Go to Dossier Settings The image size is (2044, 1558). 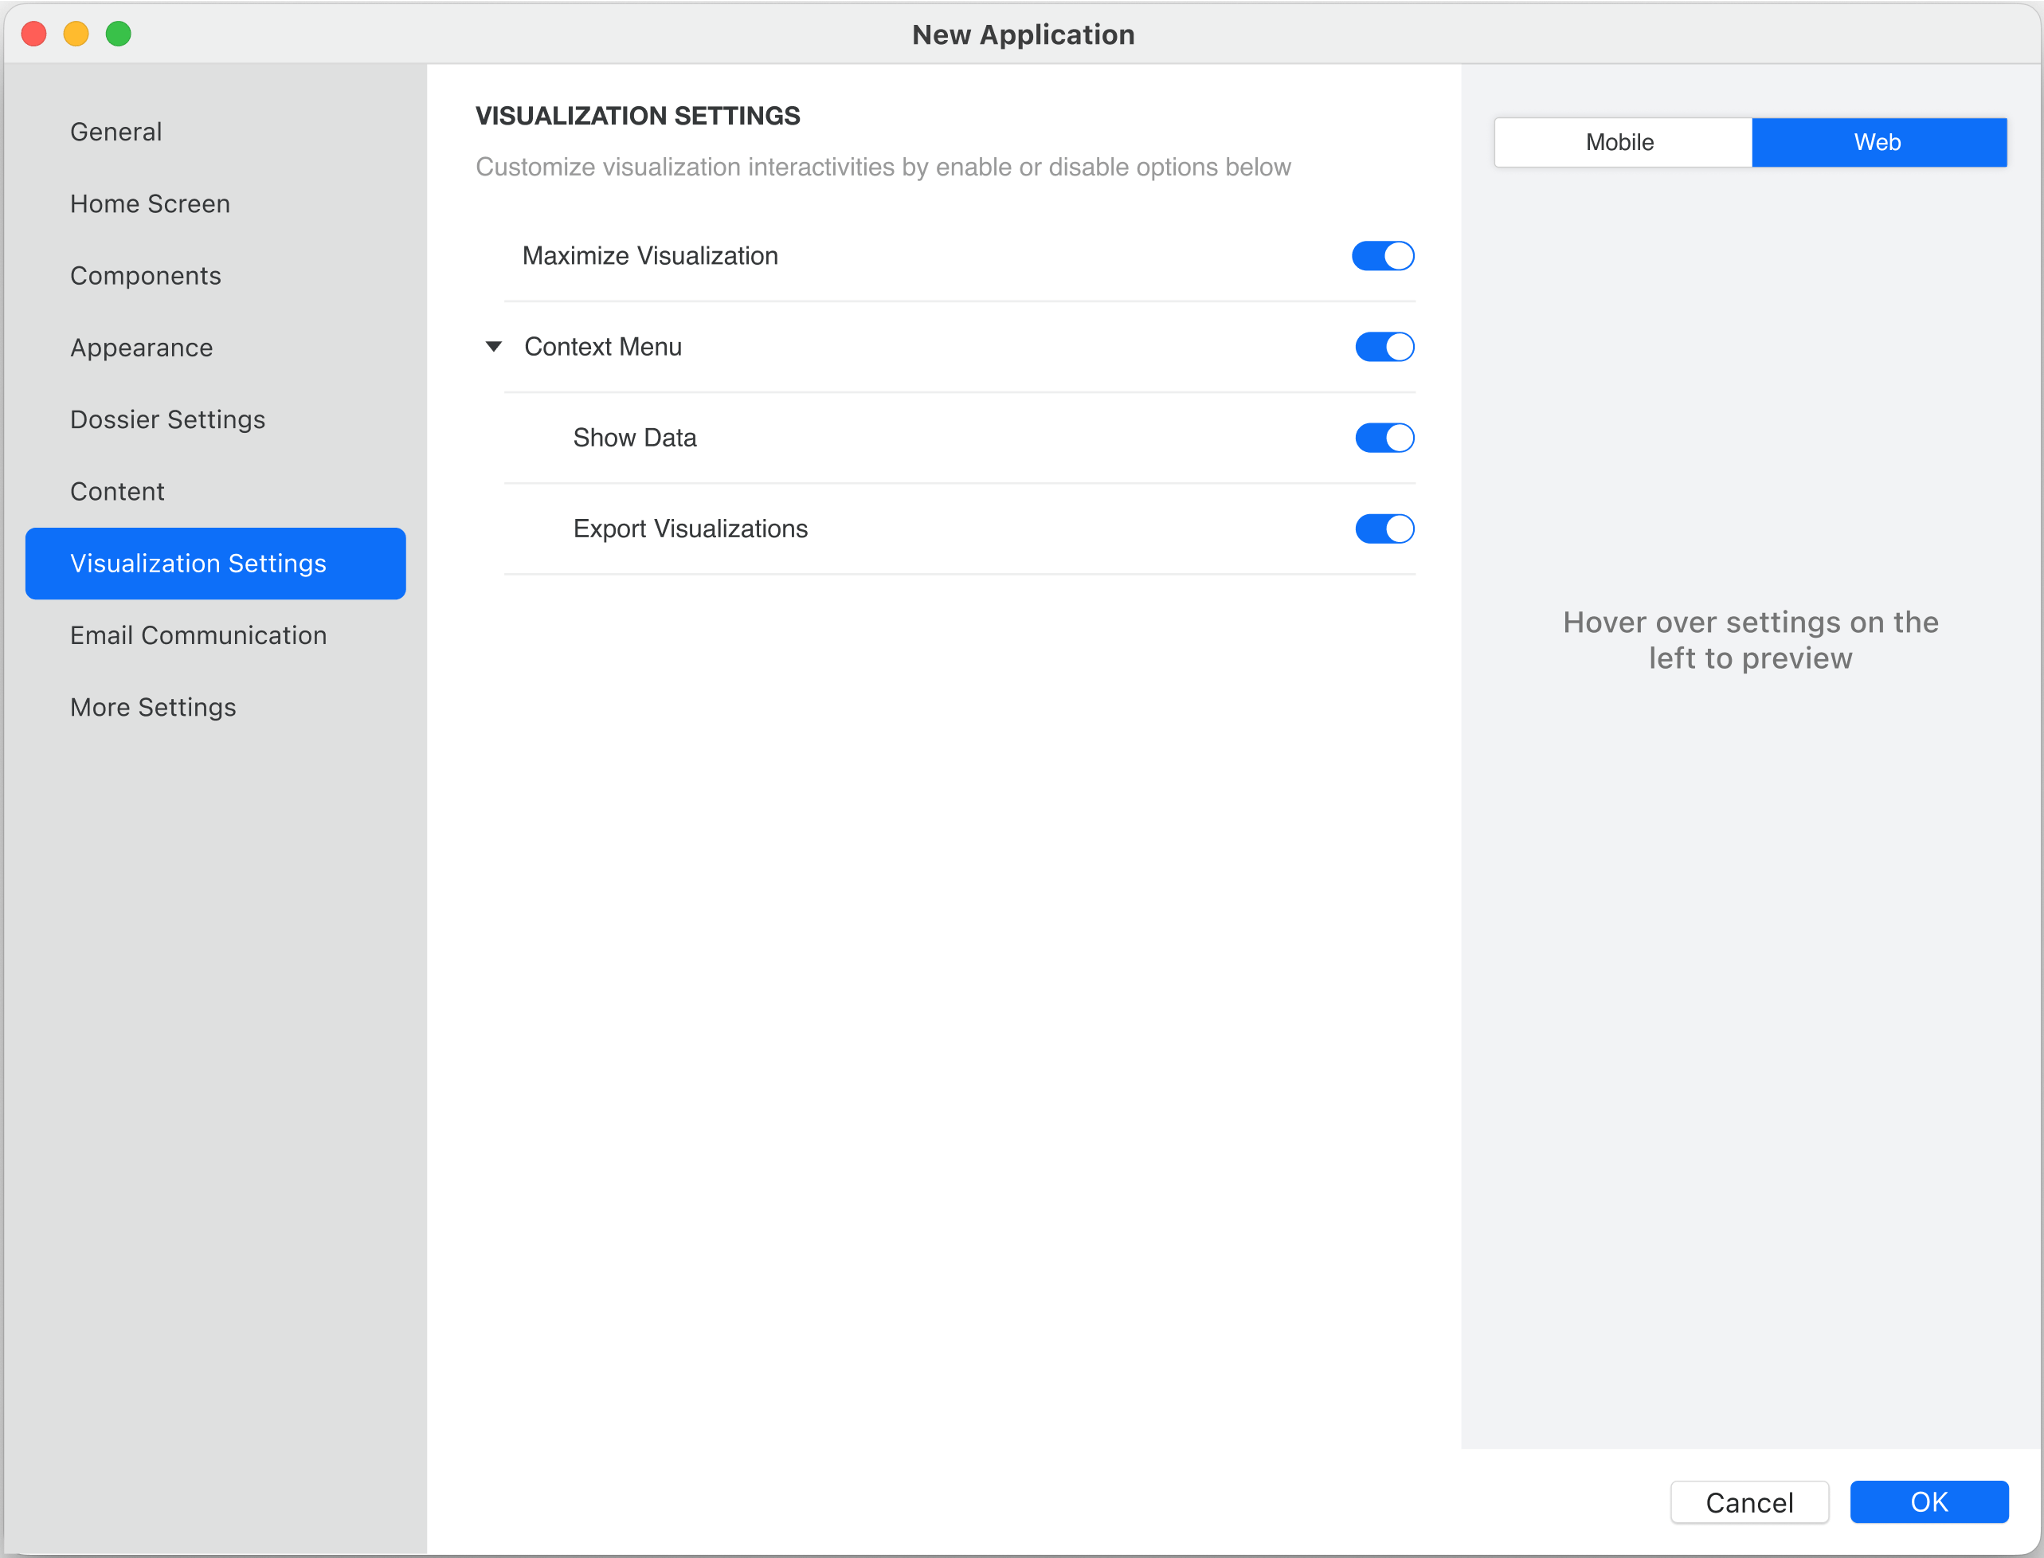pyautogui.click(x=167, y=419)
